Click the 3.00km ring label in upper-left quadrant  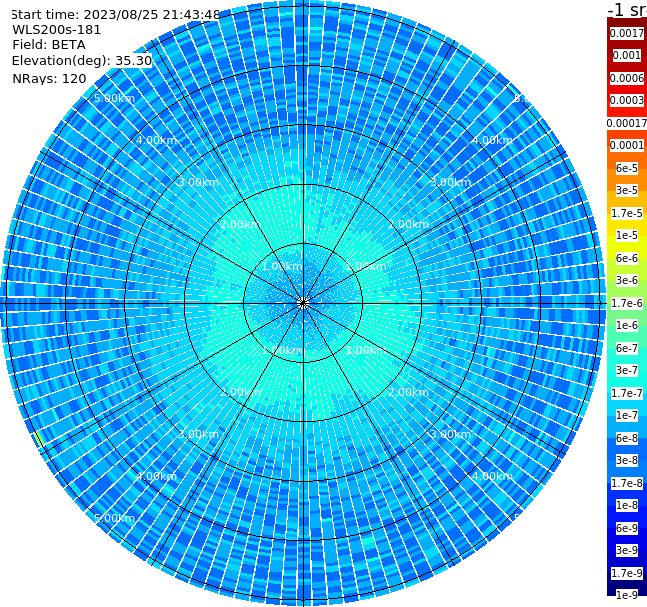198,182
